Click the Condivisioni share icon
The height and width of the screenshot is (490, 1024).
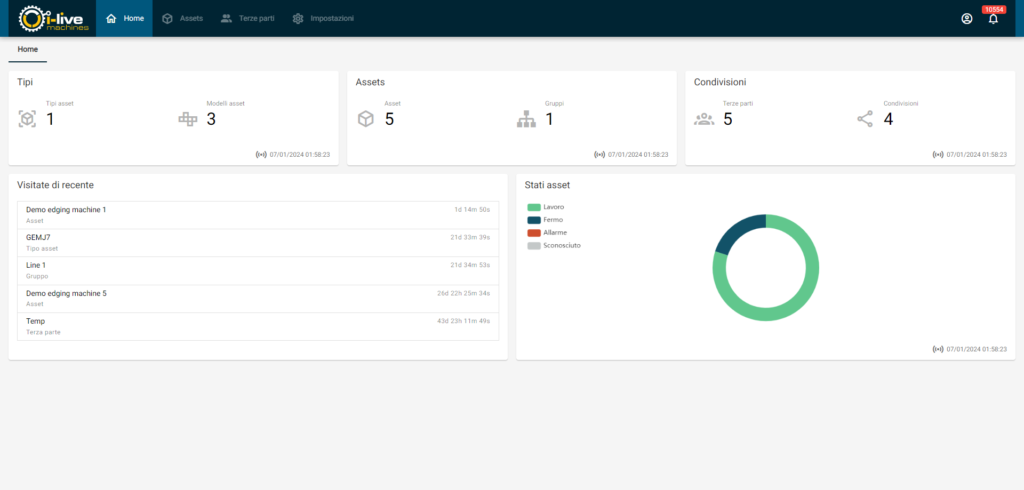point(865,119)
